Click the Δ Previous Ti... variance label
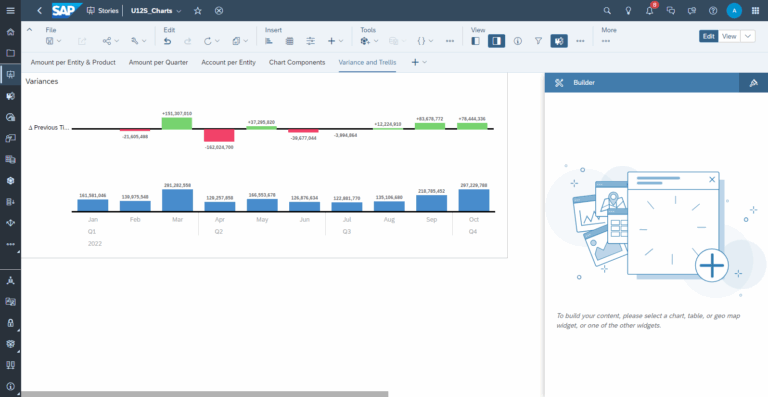768x397 pixels. pyautogui.click(x=49, y=128)
